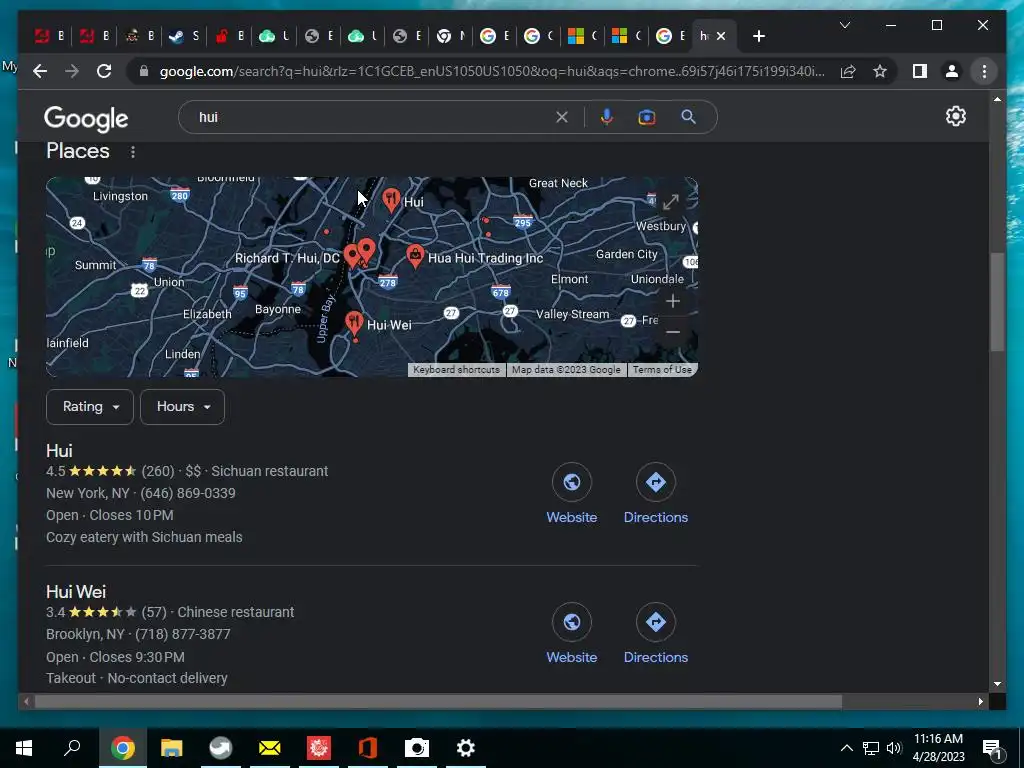Zoom out on the map
This screenshot has height=768, width=1024.
[673, 332]
